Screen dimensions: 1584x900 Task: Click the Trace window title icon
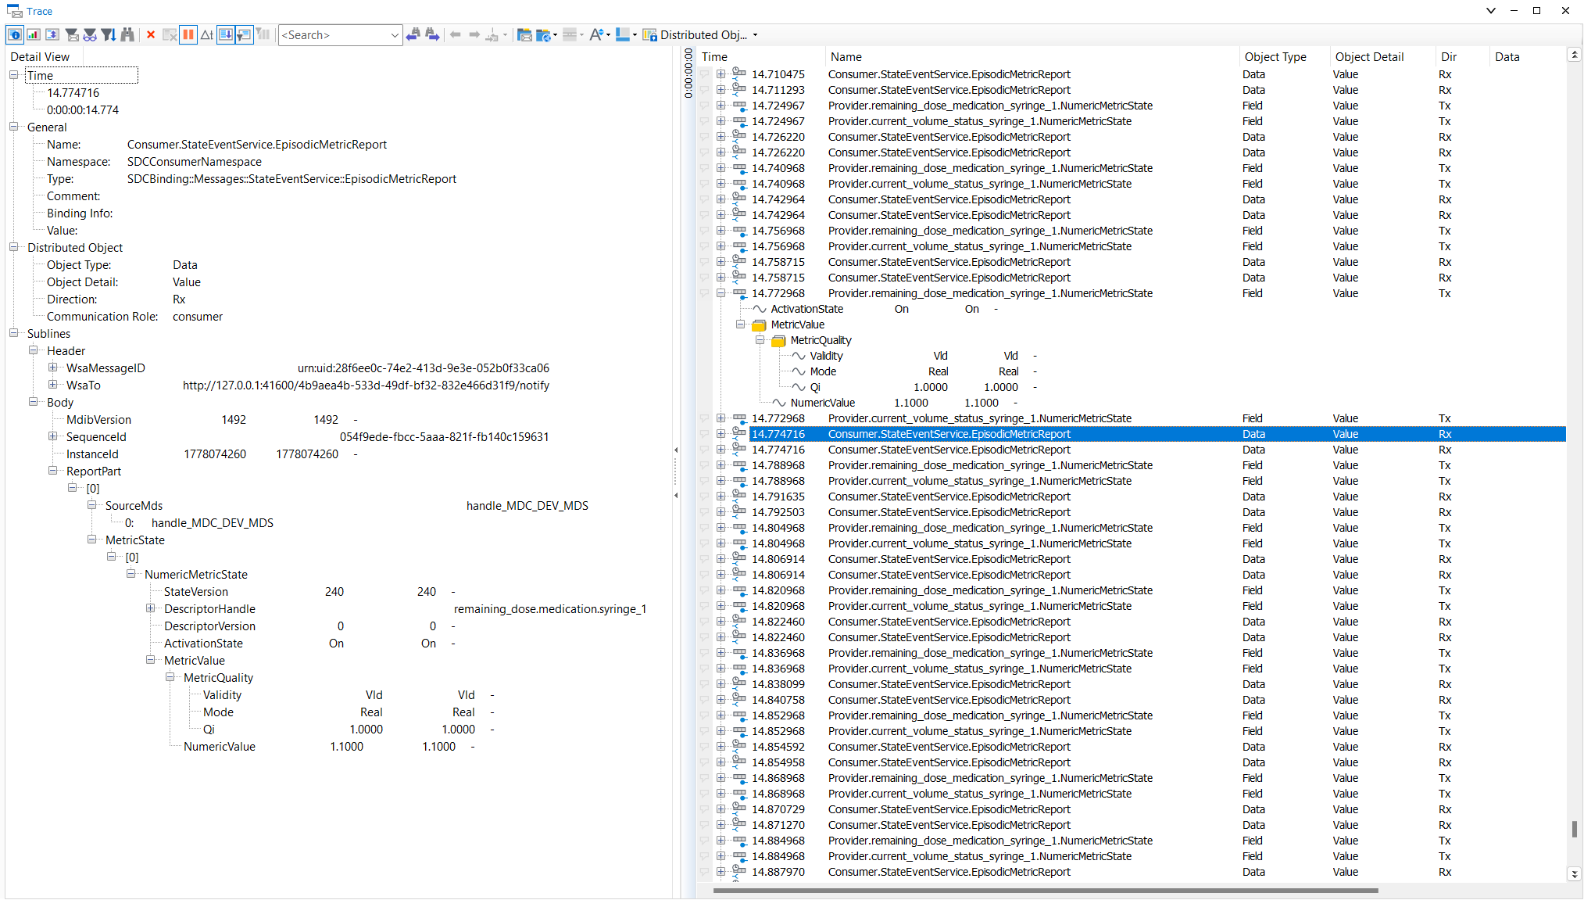click(14, 11)
